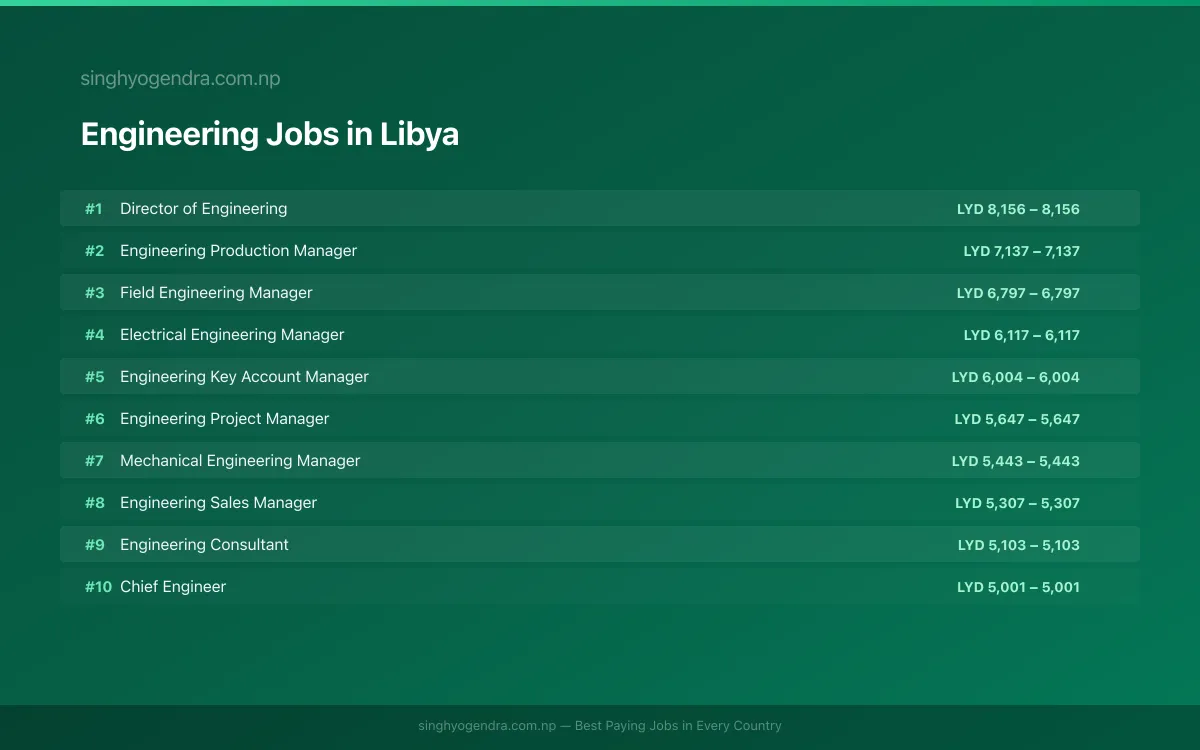The width and height of the screenshot is (1200, 750).
Task: Click the salary 'LYD 5,001 – 5,001'
Action: tap(1018, 587)
